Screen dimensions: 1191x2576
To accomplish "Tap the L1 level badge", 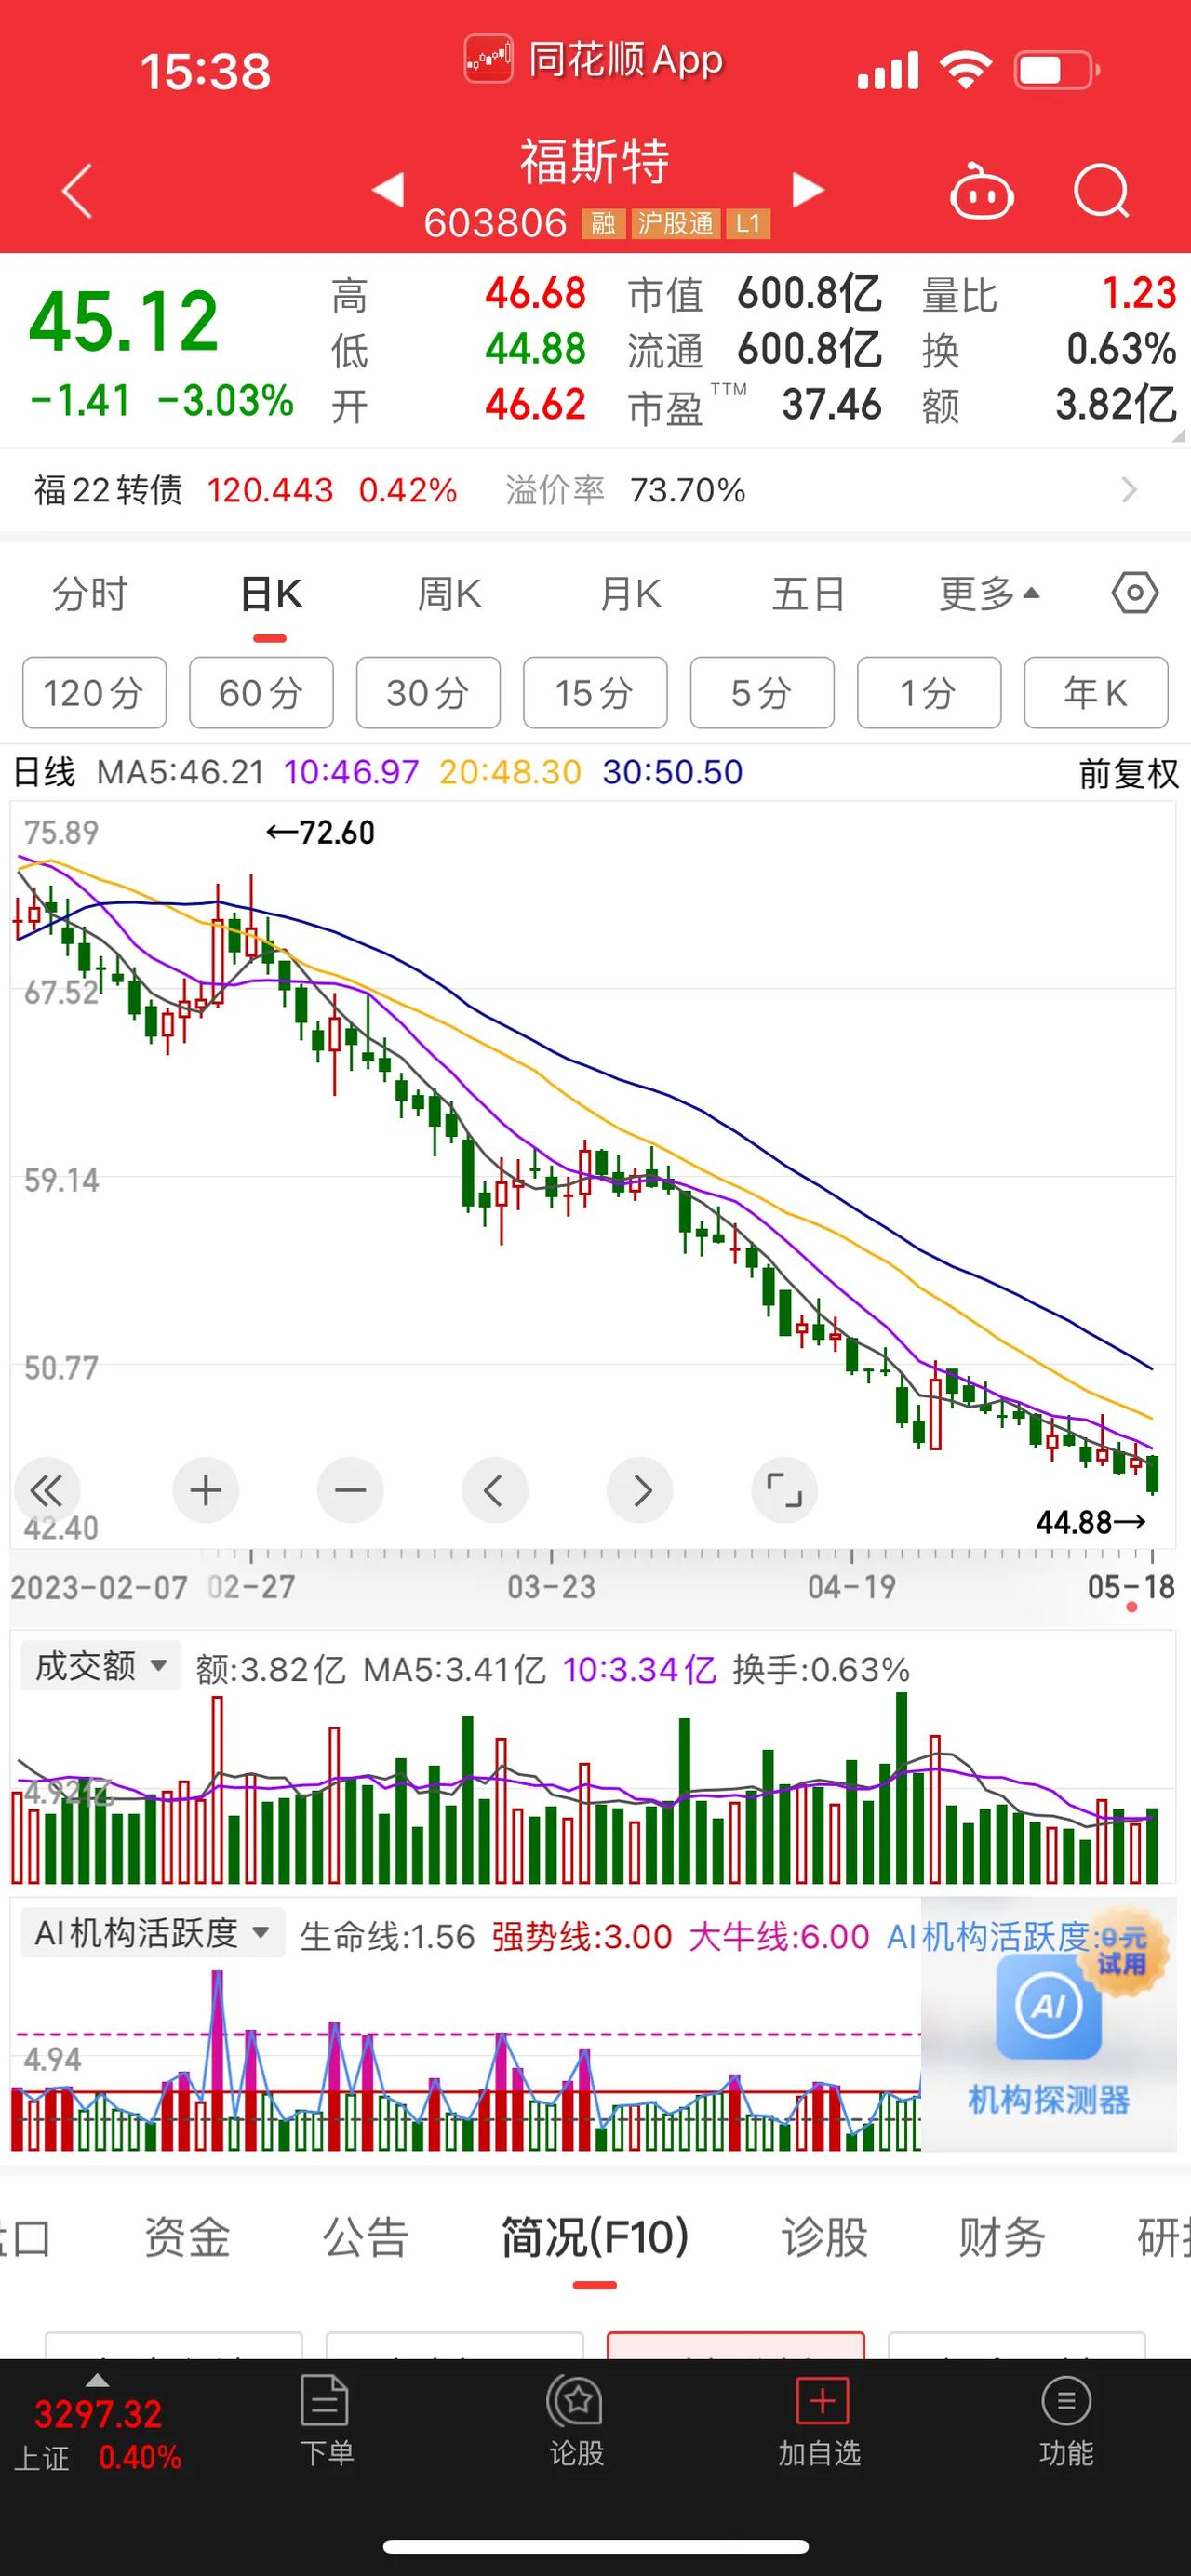I will pos(748,223).
